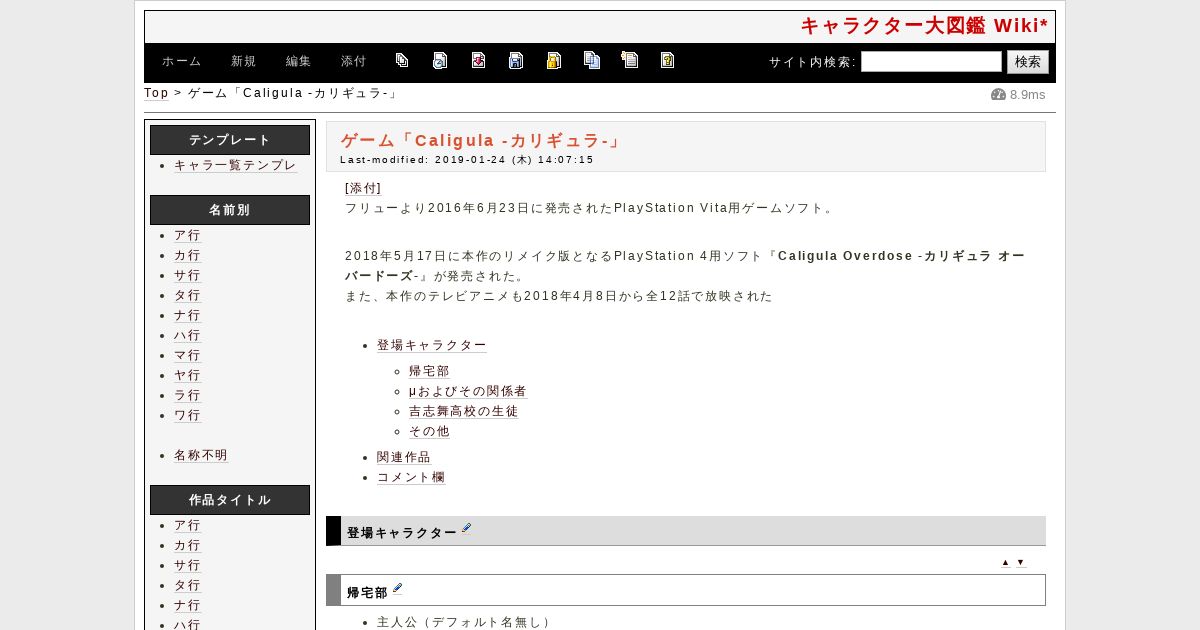Click the page title ゲーム「Caligula -カリギュラ-」
Screen dimensions: 1200x630
481,141
